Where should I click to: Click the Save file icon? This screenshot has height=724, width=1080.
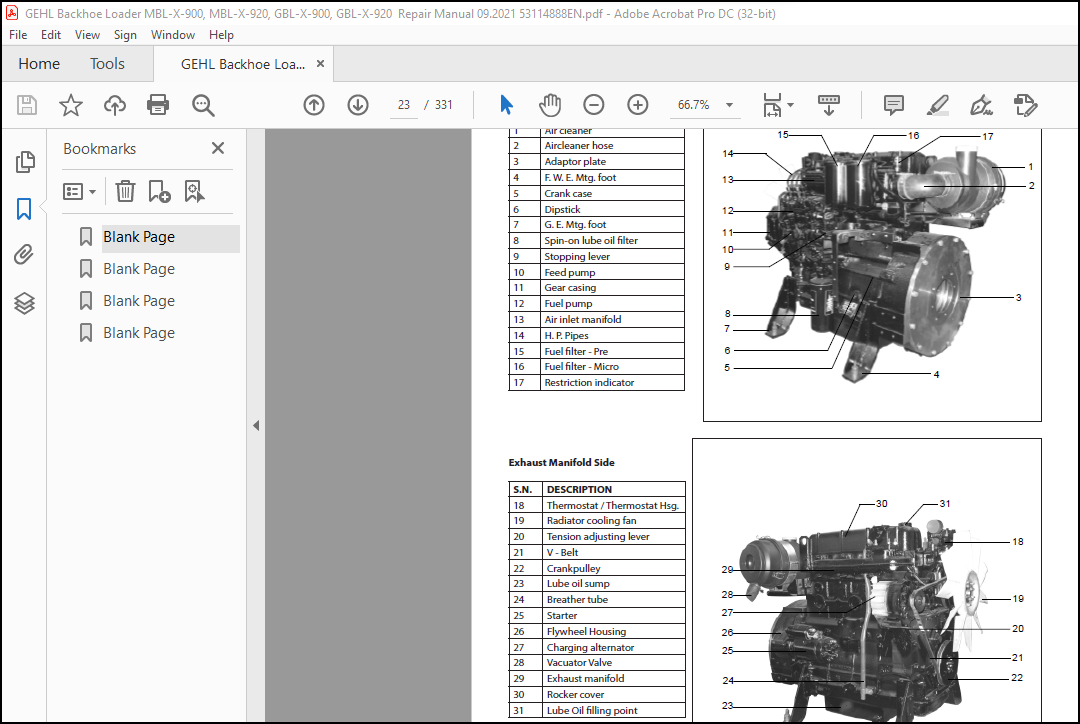pyautogui.click(x=27, y=105)
